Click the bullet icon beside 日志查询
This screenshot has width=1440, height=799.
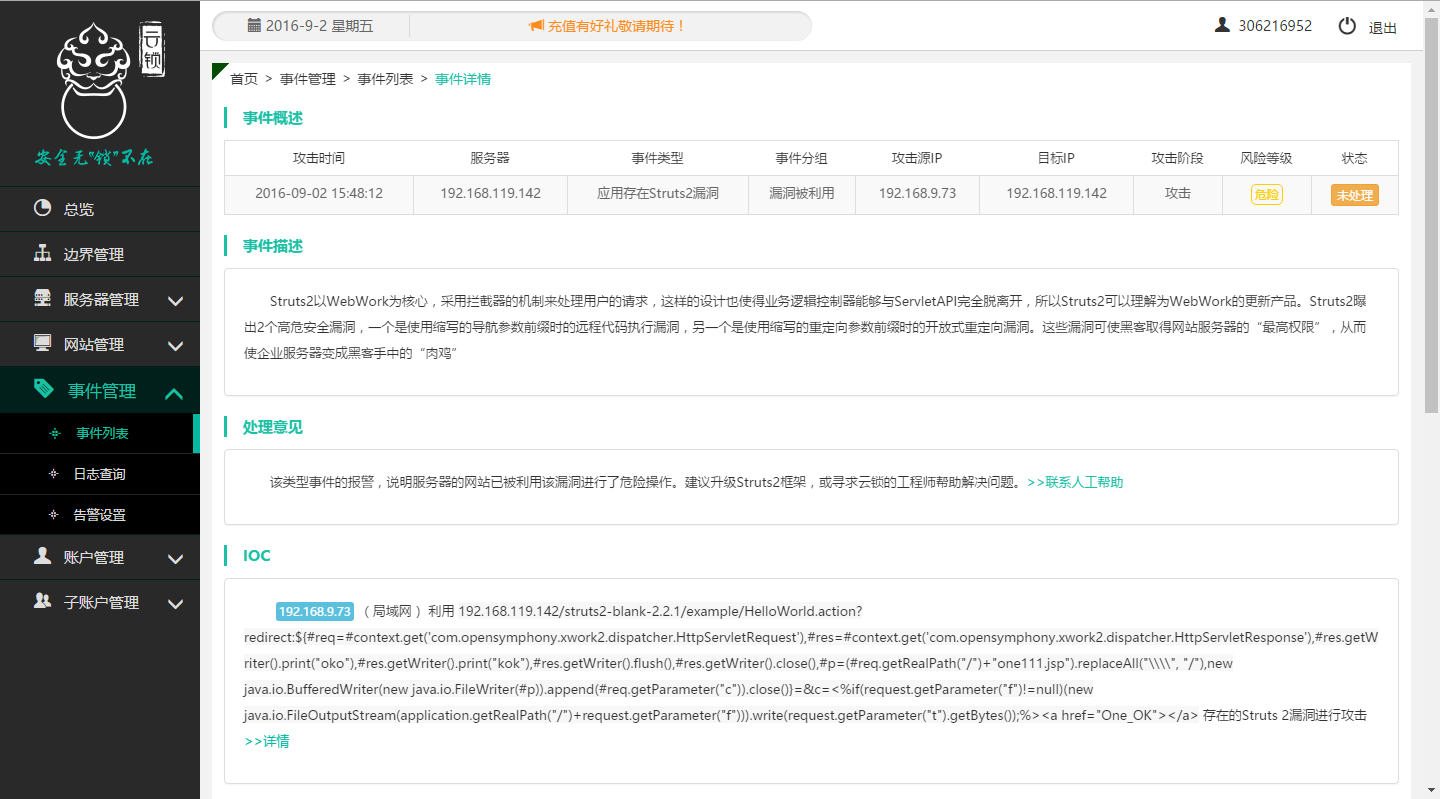pos(53,474)
